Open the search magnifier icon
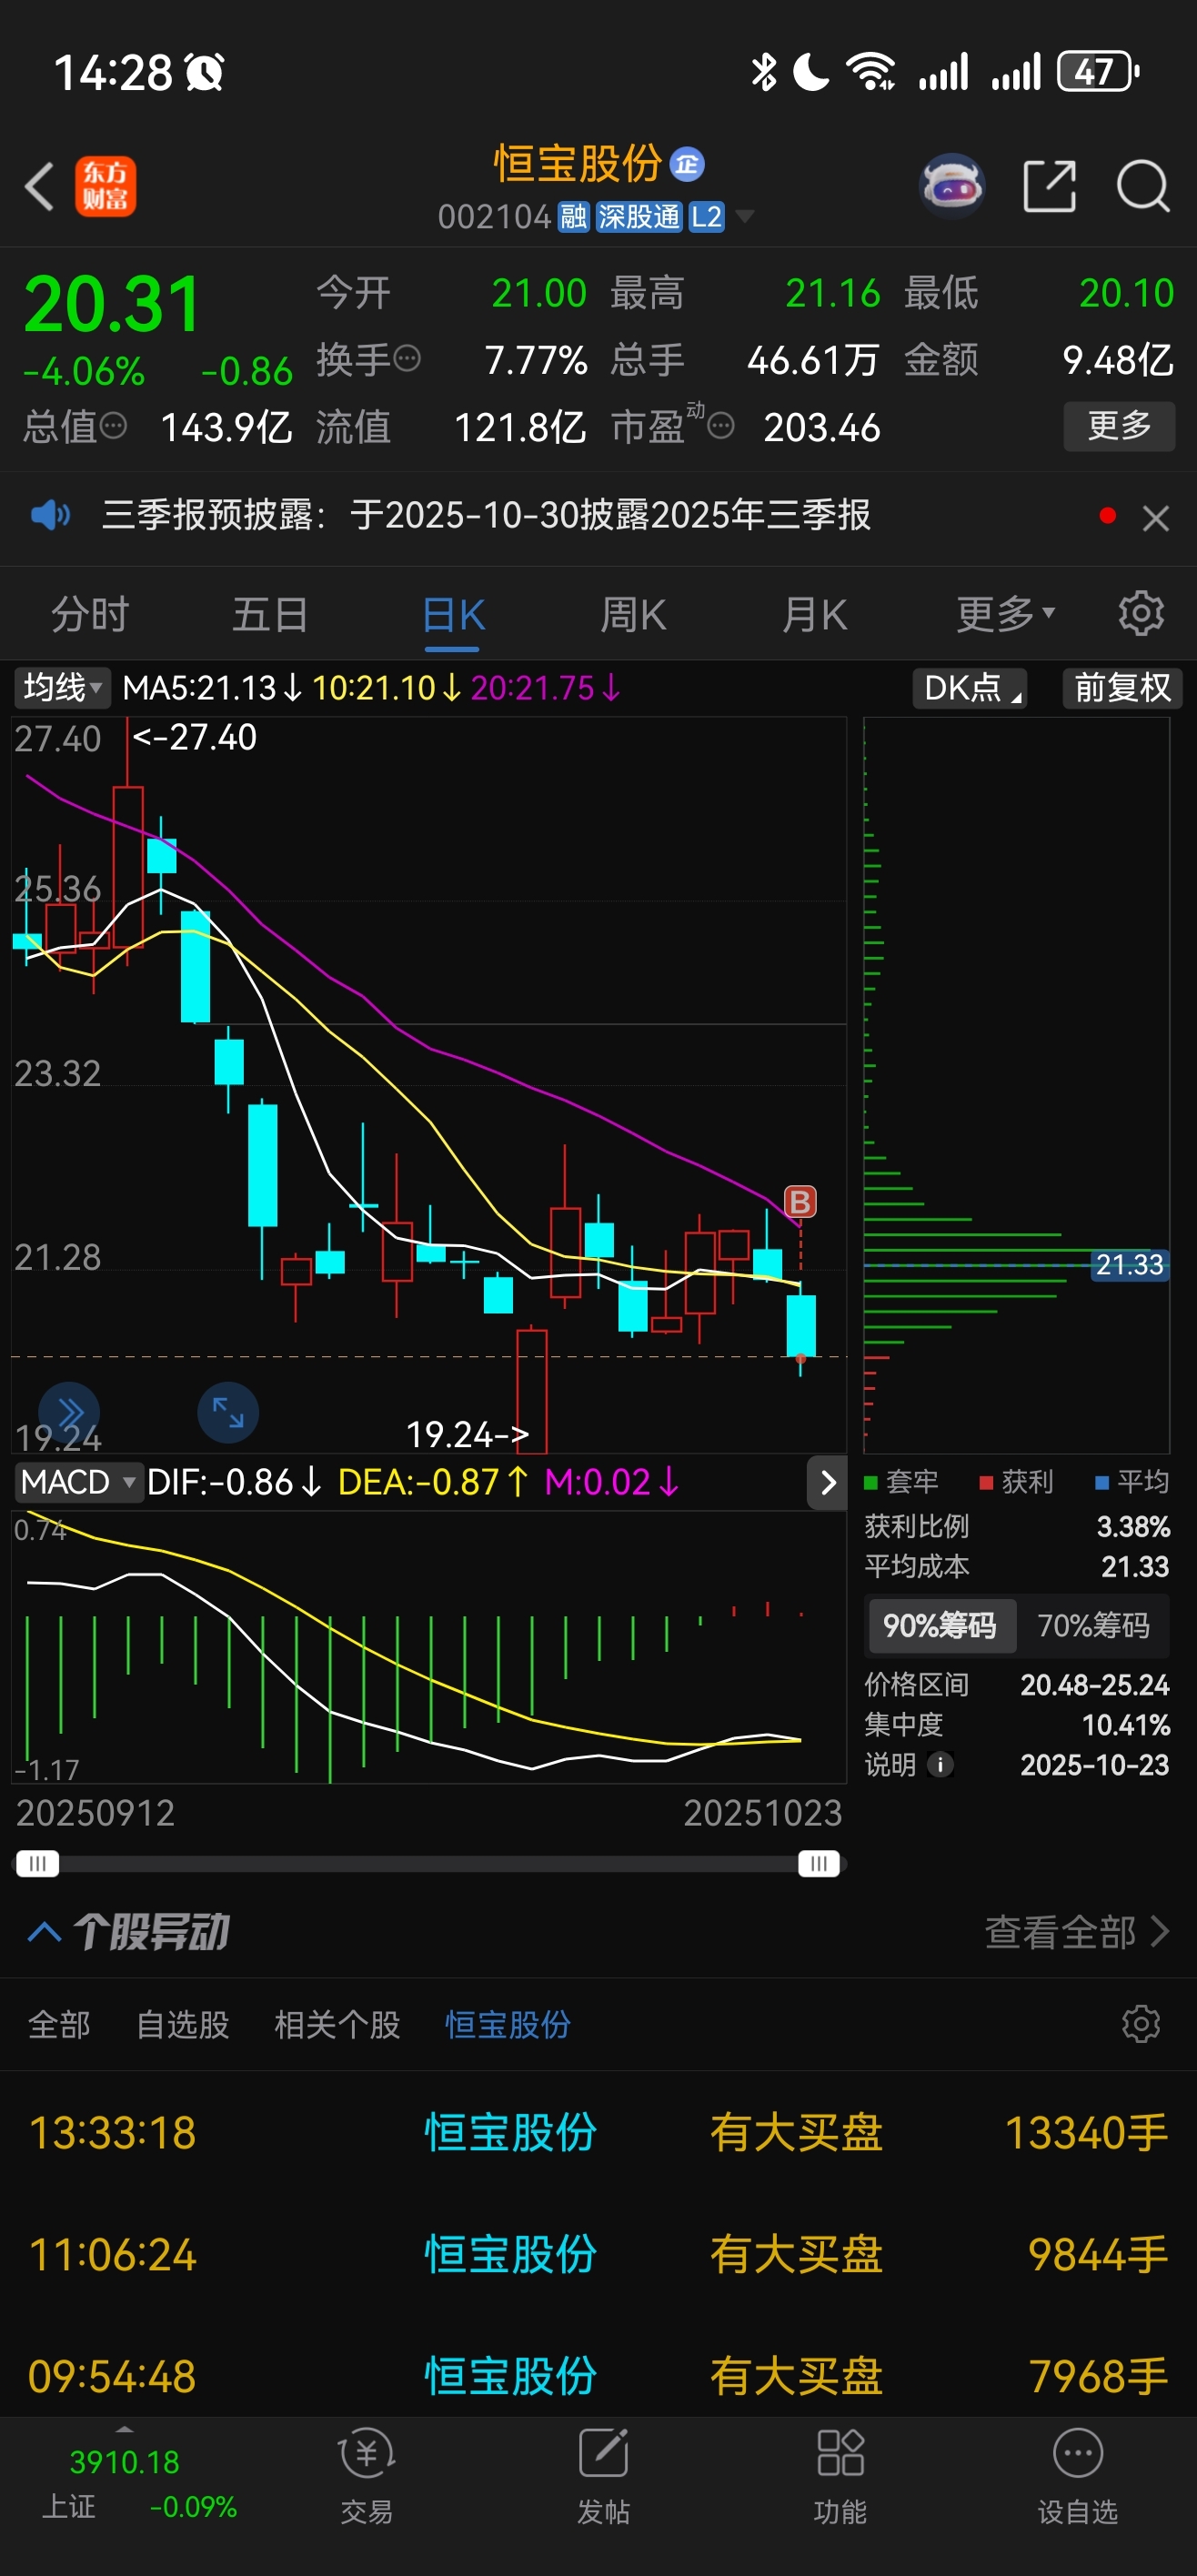 [1143, 186]
